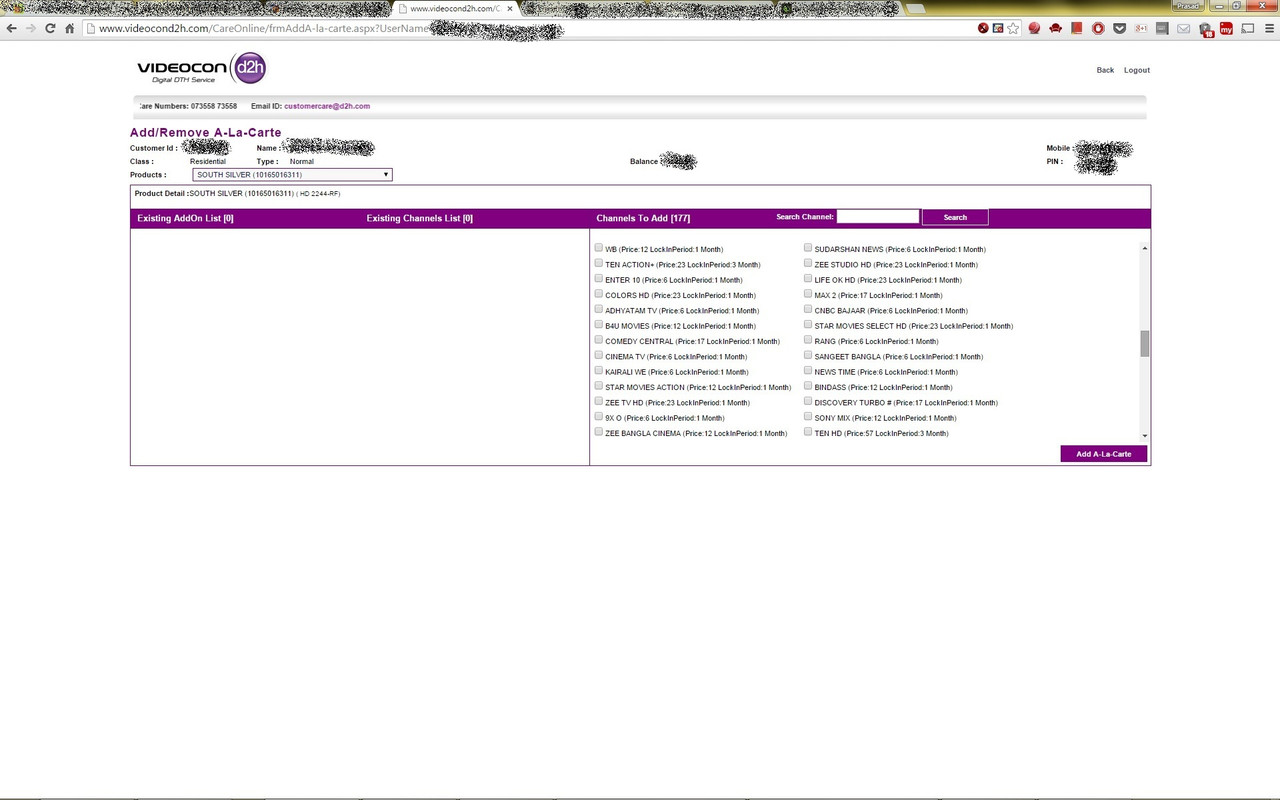
Task: Click the blocked pop-up icon in address bar
Action: [998, 28]
